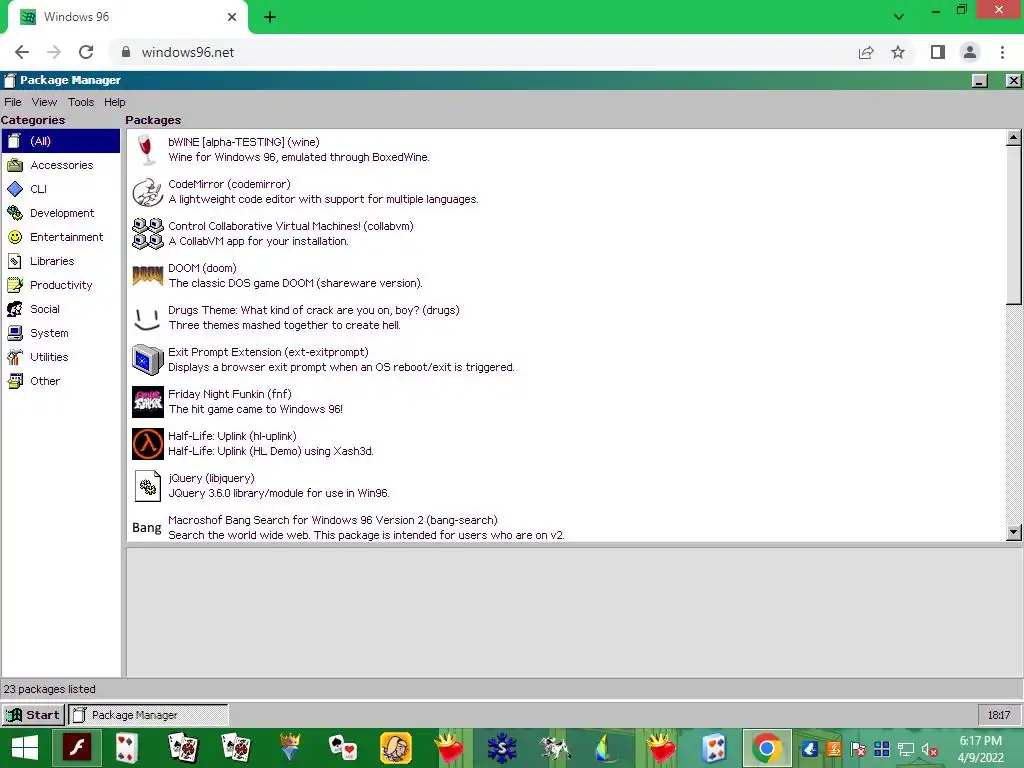Select the Friday Night Funkin icon
Screen dimensions: 1024x768
148,402
